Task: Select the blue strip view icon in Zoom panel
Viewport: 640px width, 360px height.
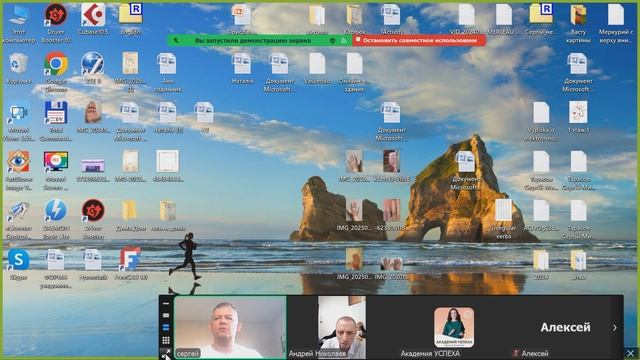Action: (x=166, y=327)
